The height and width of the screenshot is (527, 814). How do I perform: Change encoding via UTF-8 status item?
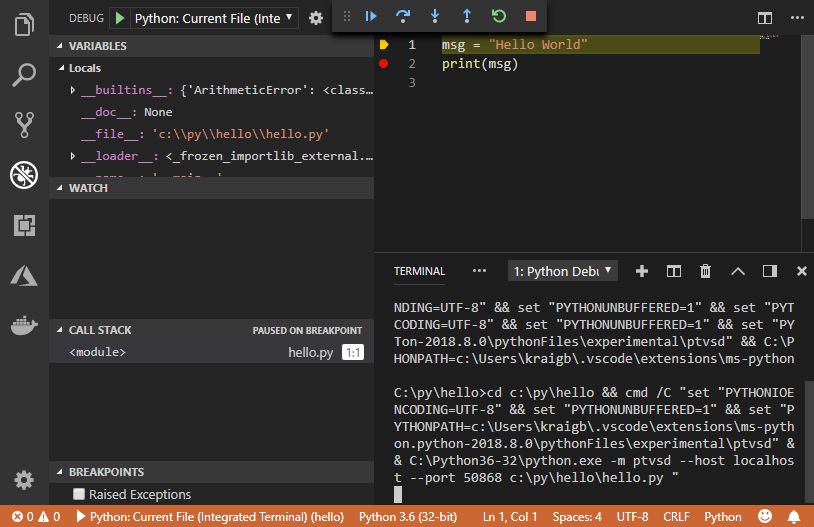[632, 517]
